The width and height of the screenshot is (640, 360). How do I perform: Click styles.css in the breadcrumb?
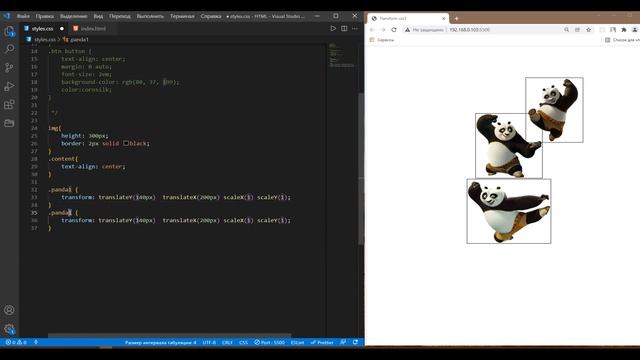pyautogui.click(x=44, y=40)
